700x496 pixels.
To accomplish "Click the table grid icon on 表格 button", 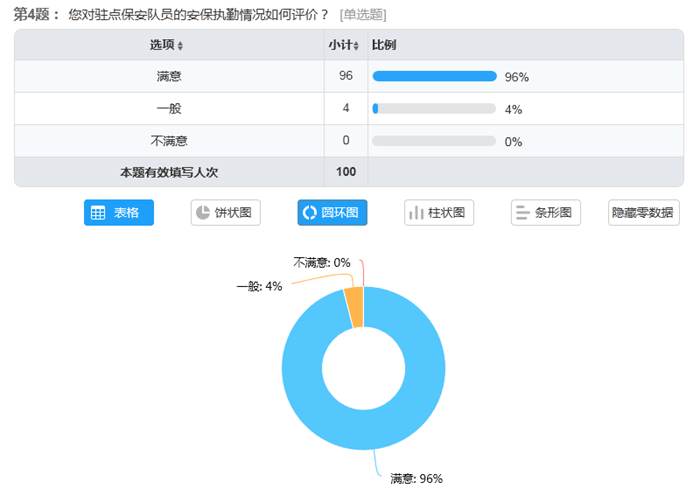I will [98, 213].
